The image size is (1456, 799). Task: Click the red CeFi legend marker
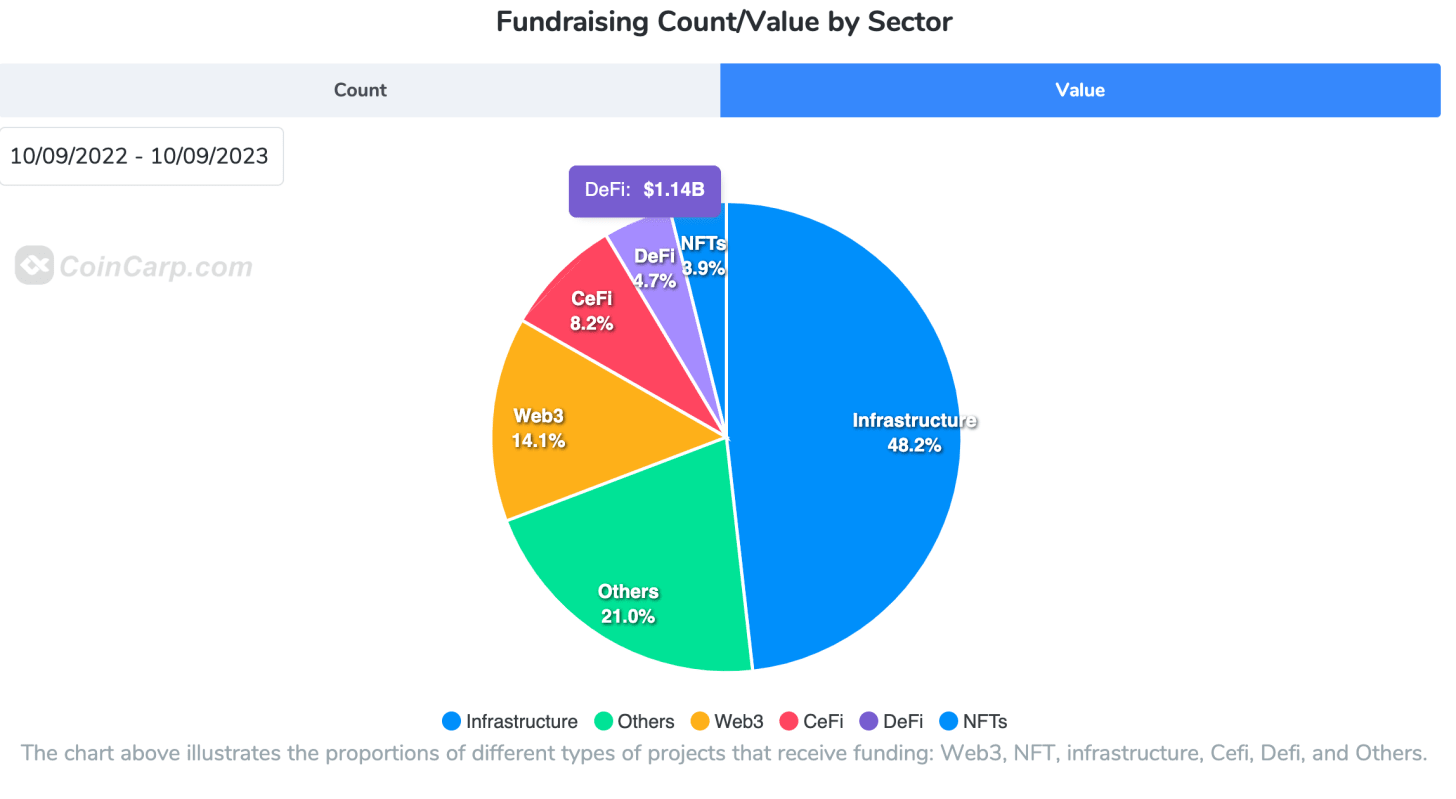789,721
